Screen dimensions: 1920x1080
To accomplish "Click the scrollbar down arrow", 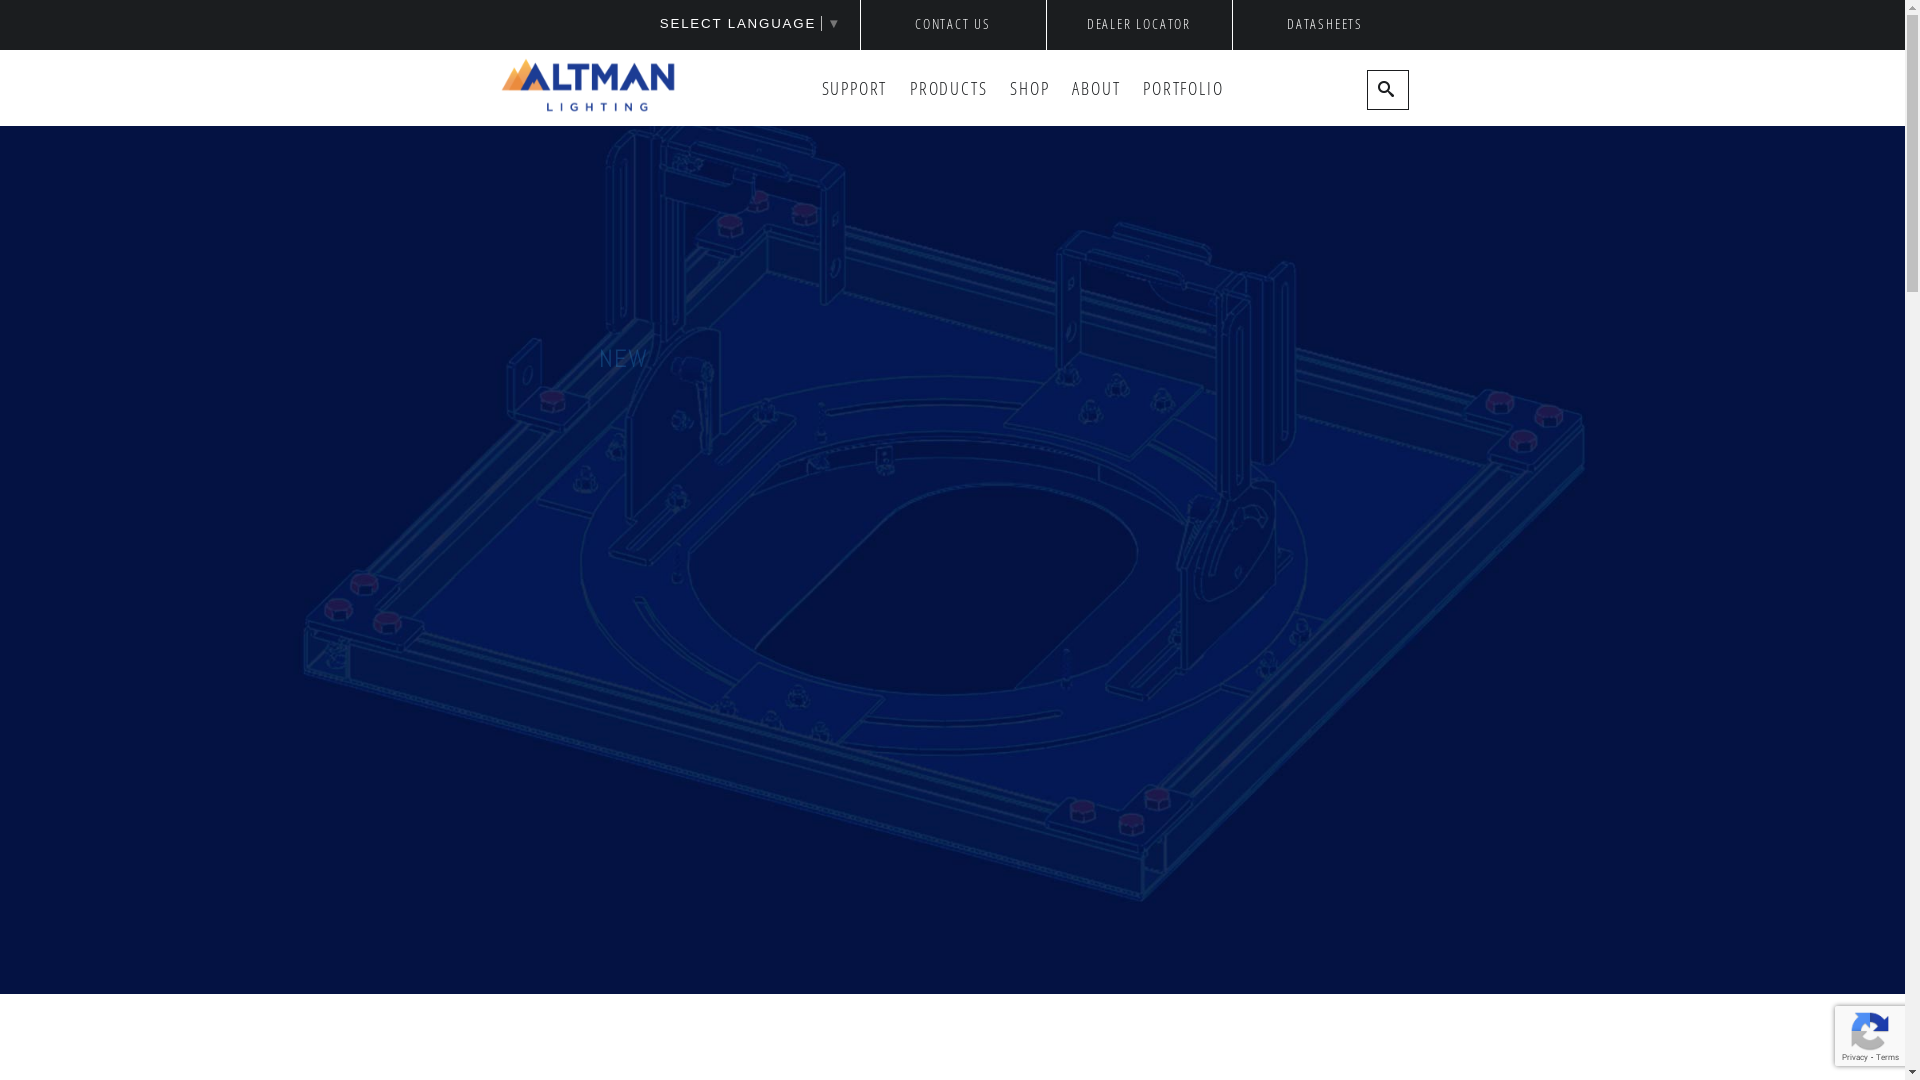I will coord(1912,1072).
